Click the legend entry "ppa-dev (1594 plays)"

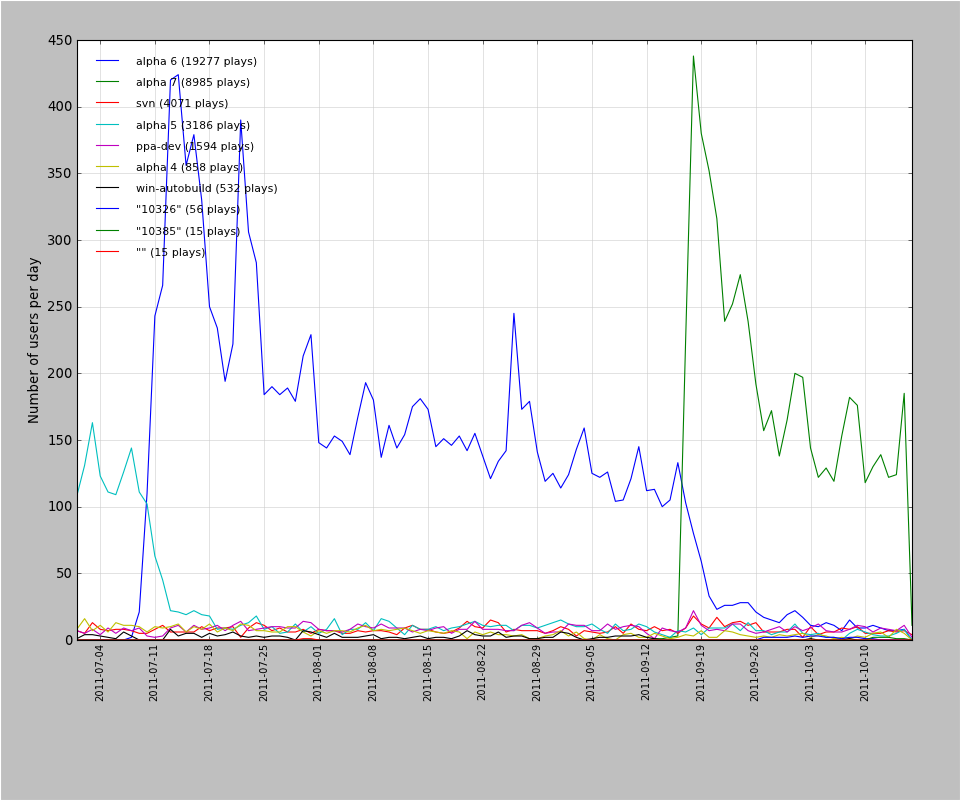195,146
